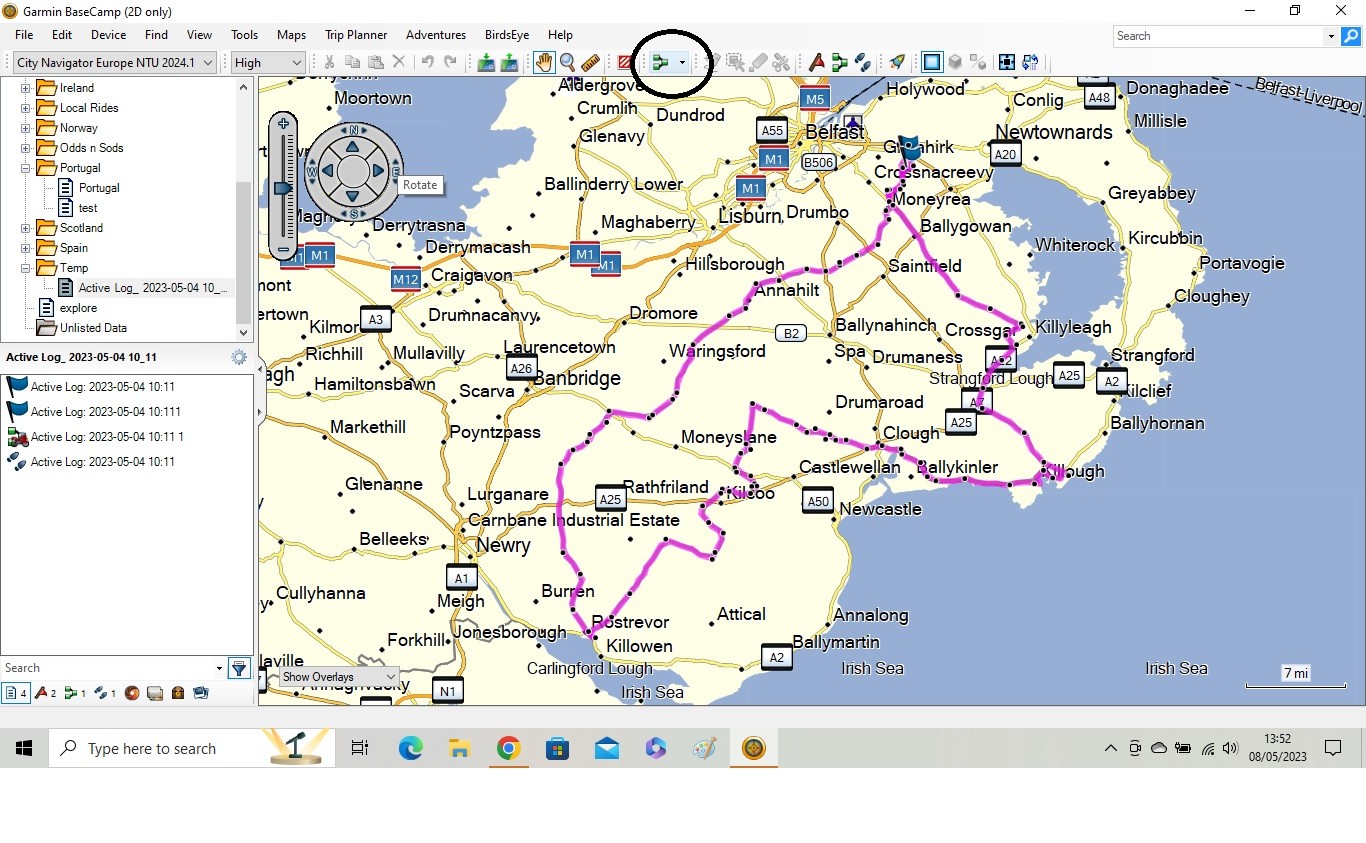Viewport: 1366px width, 843px height.
Task: Open the BirdsEye menu
Action: coord(507,35)
